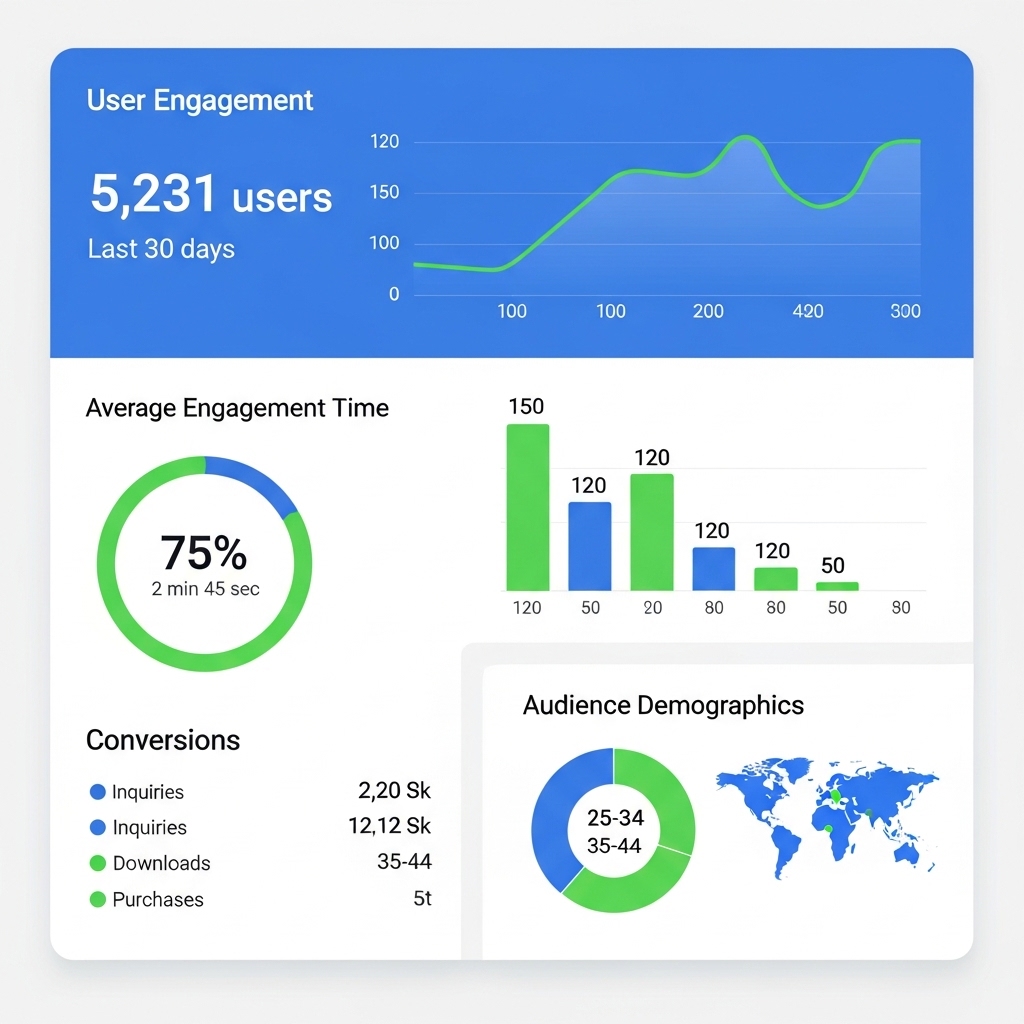This screenshot has height=1024, width=1024.
Task: Select the tallest green bar labeled 150
Action: pos(528,507)
